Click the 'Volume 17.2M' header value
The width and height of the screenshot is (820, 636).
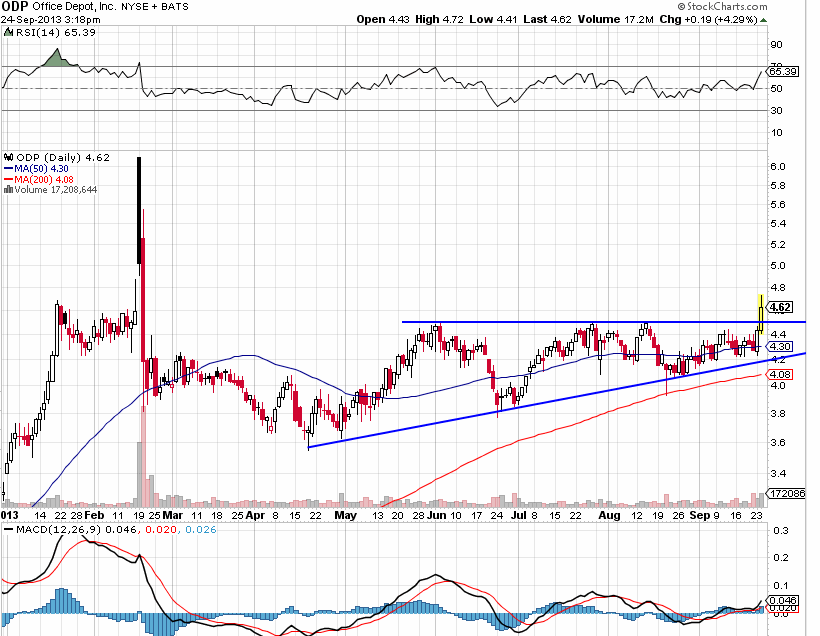tap(616, 19)
